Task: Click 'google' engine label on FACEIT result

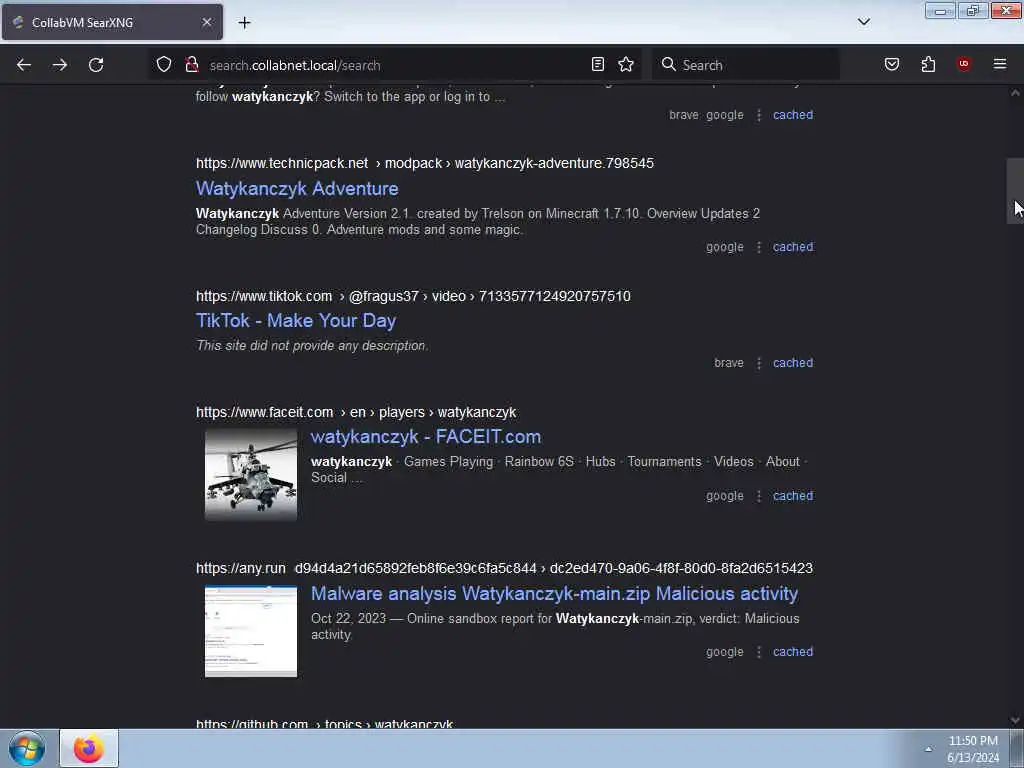Action: (725, 496)
